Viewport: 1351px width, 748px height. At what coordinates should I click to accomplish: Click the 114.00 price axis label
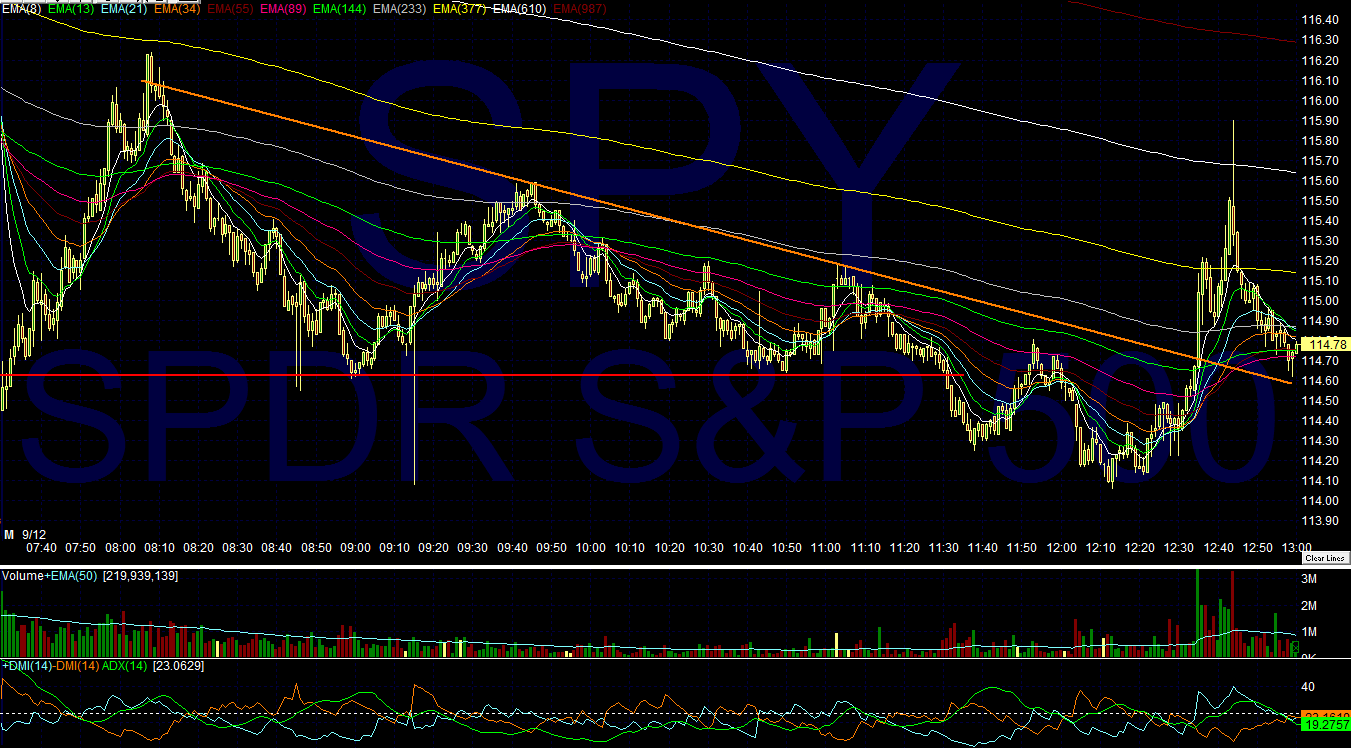point(1321,500)
